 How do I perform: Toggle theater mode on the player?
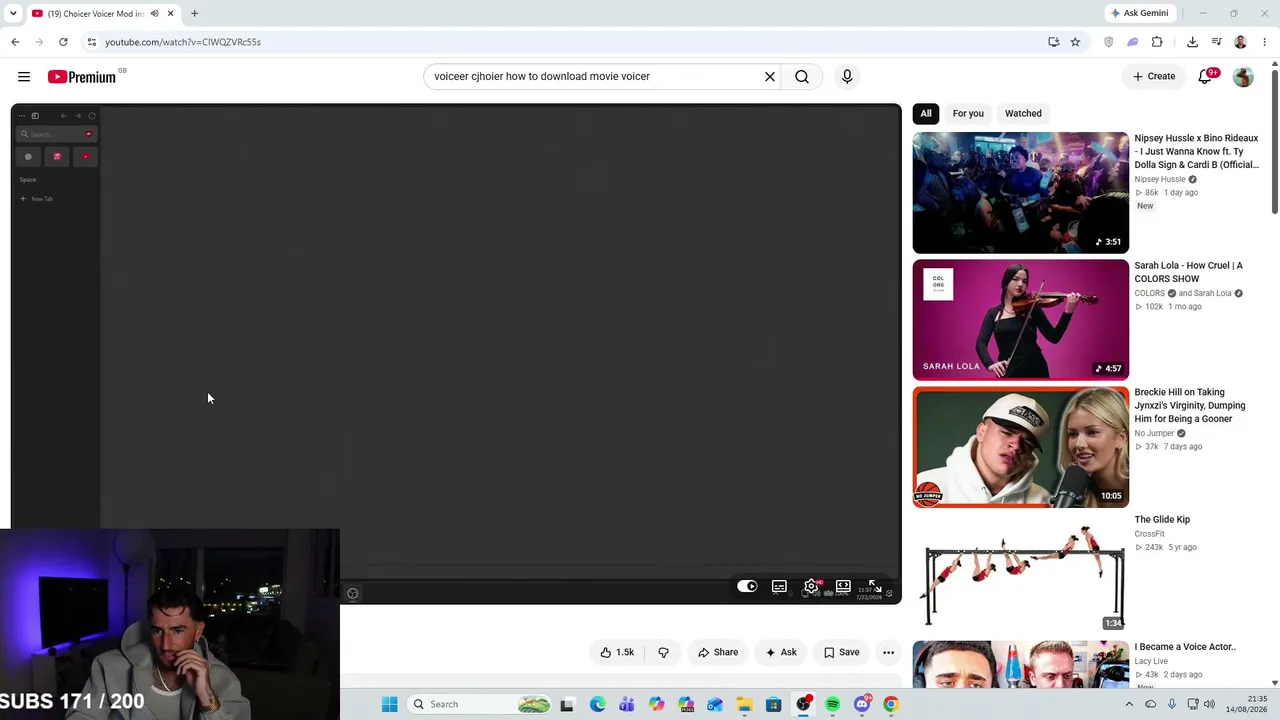843,587
